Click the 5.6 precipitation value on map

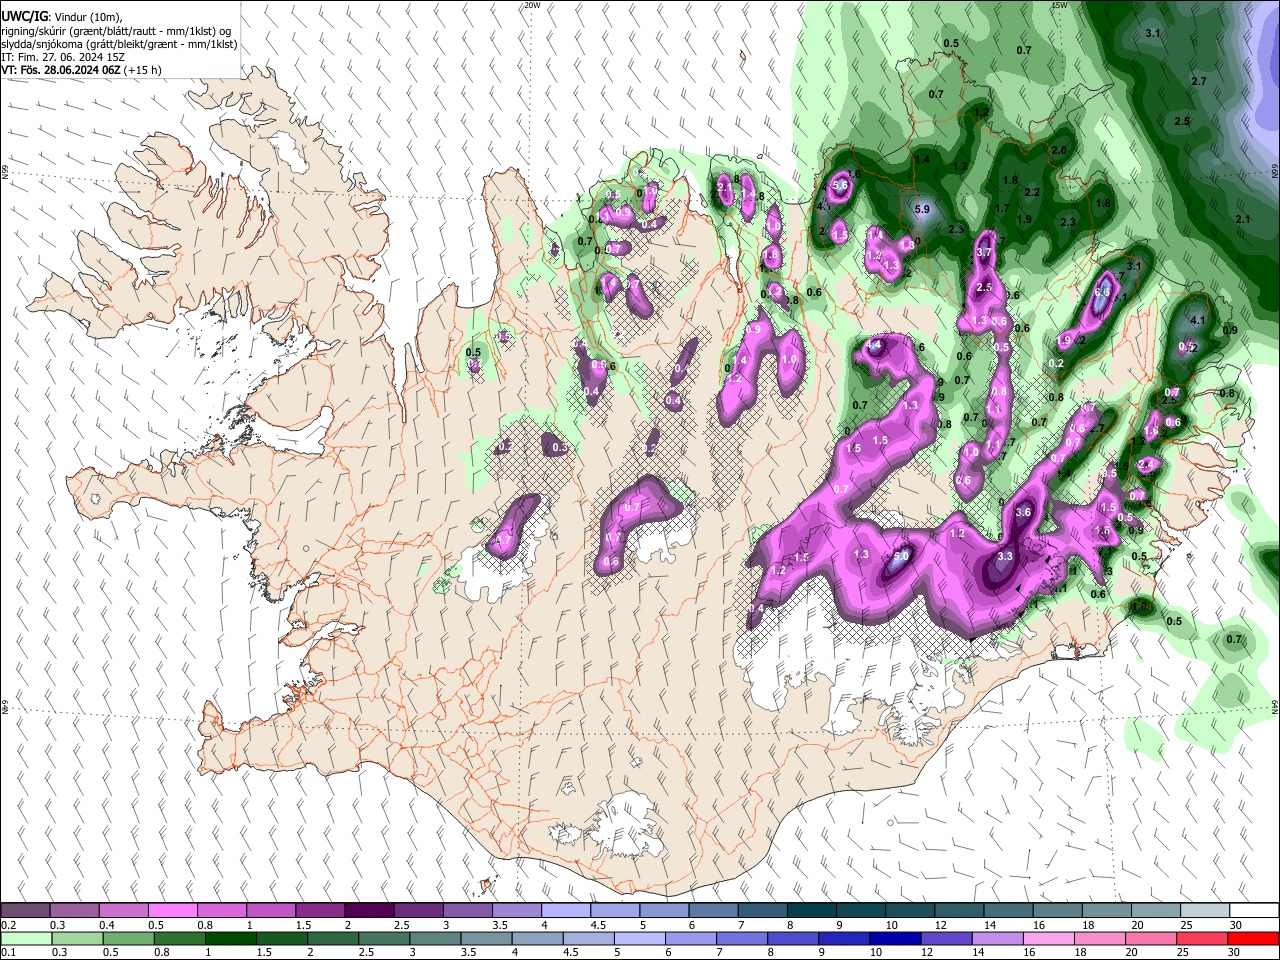tap(840, 185)
